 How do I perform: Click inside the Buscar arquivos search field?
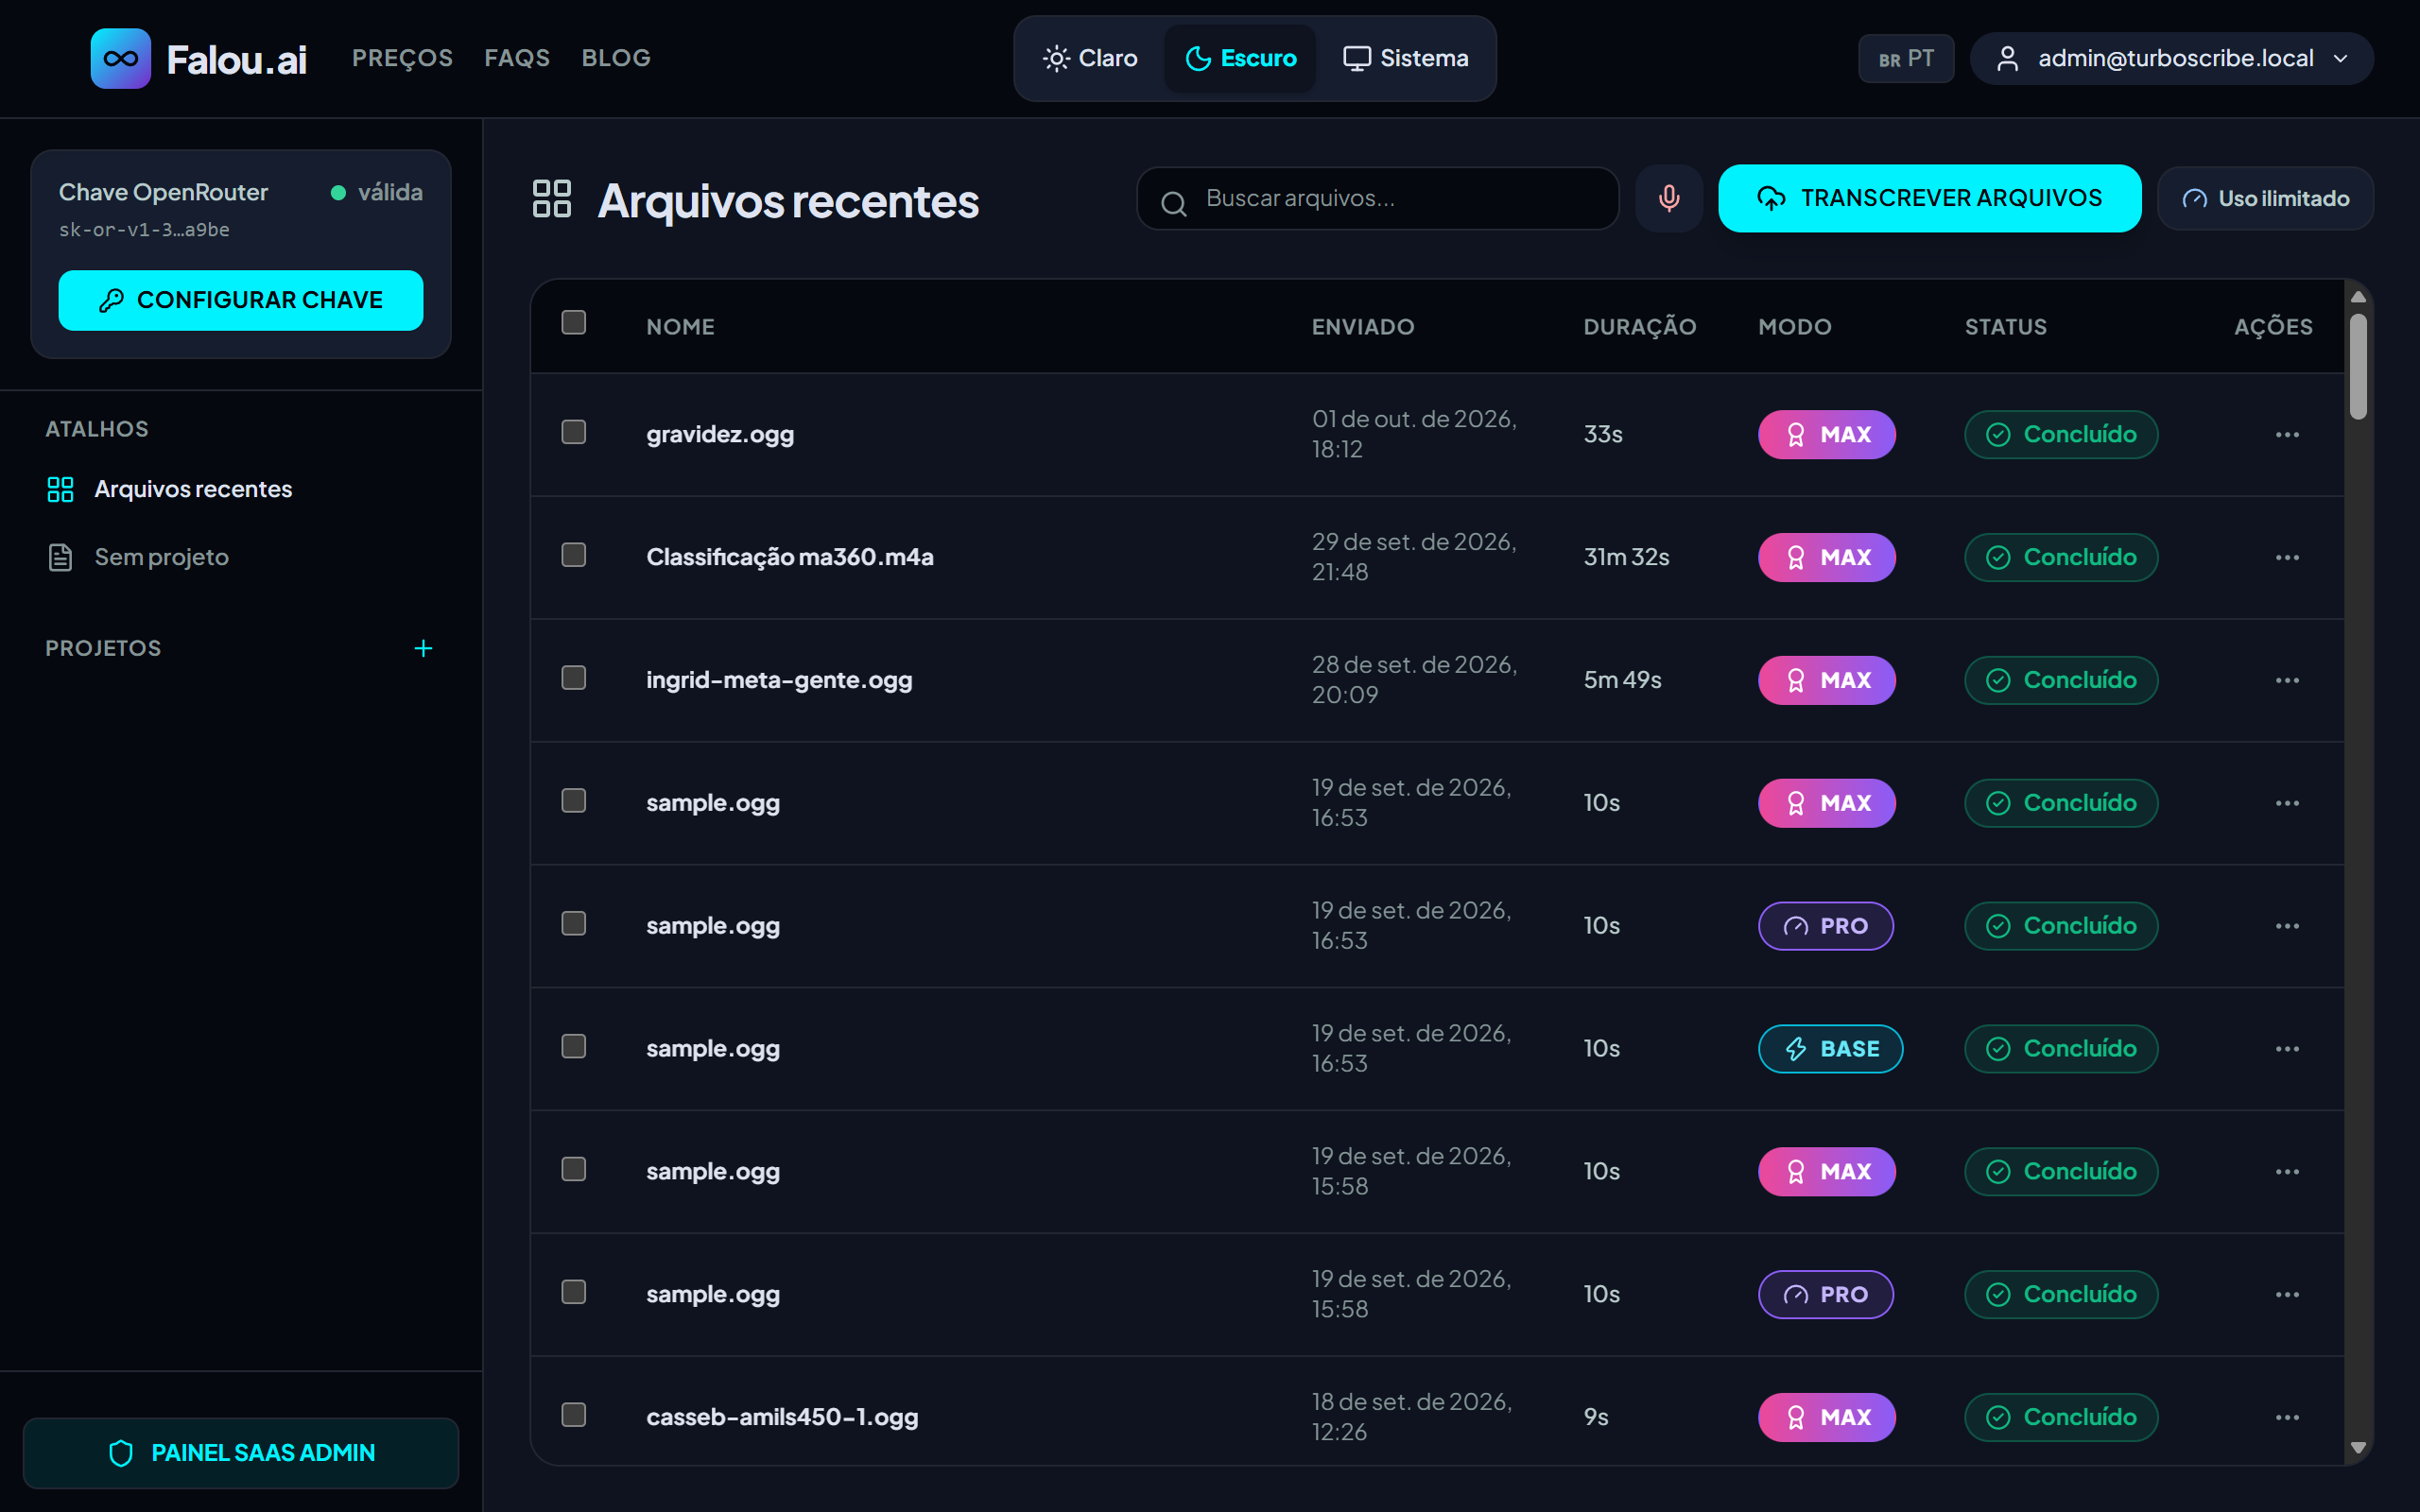tap(1378, 198)
